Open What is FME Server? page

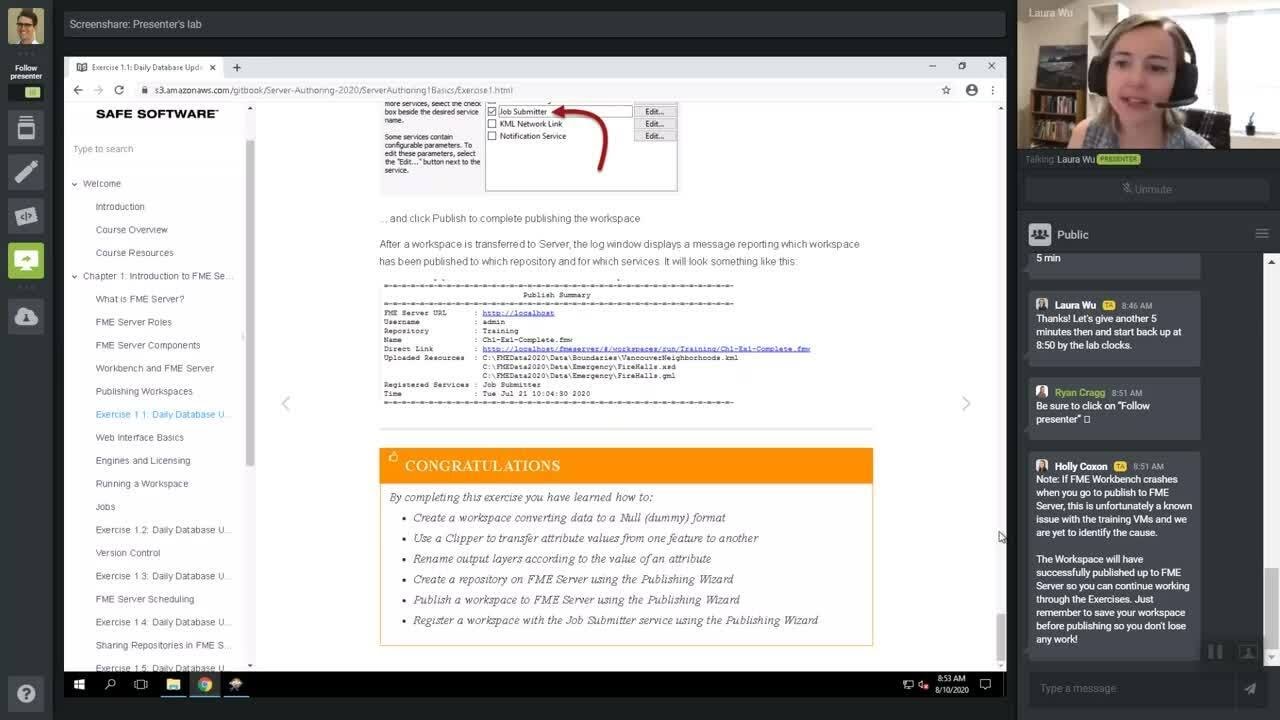pyautogui.click(x=140, y=299)
